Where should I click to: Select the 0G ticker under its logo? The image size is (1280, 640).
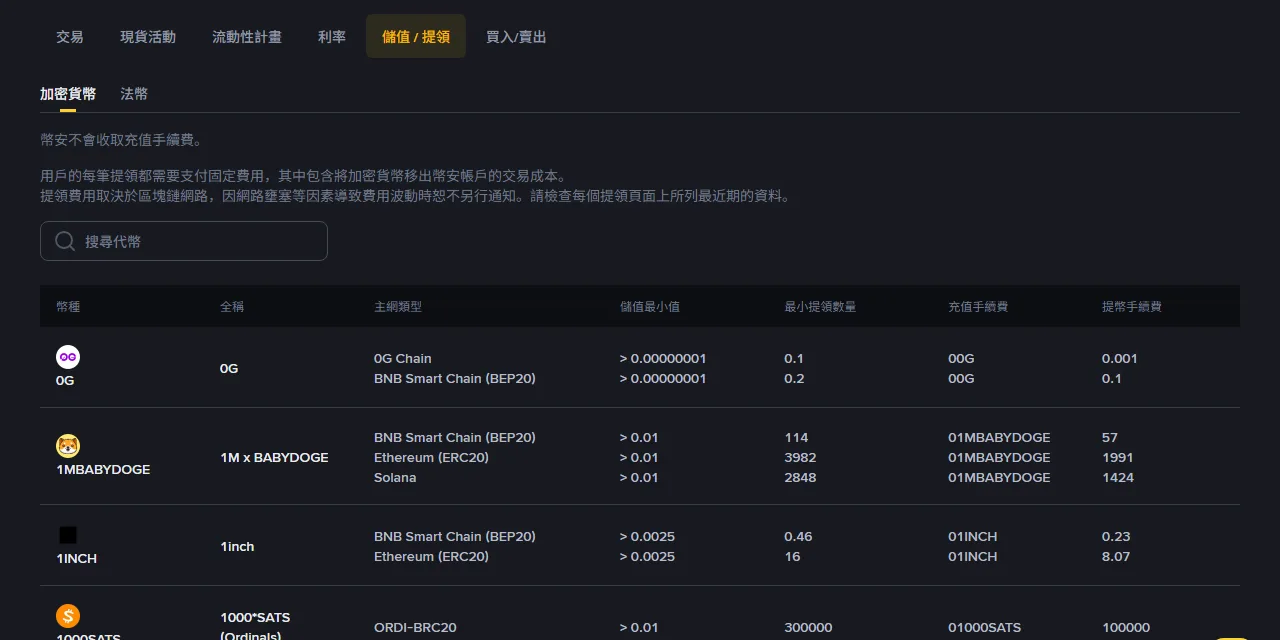65,381
